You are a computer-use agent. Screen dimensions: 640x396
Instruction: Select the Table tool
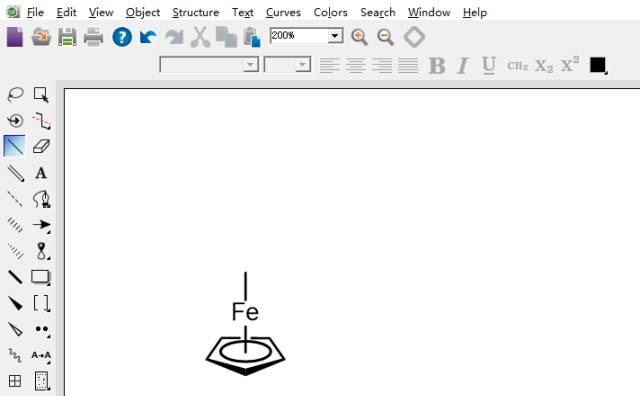tap(15, 381)
